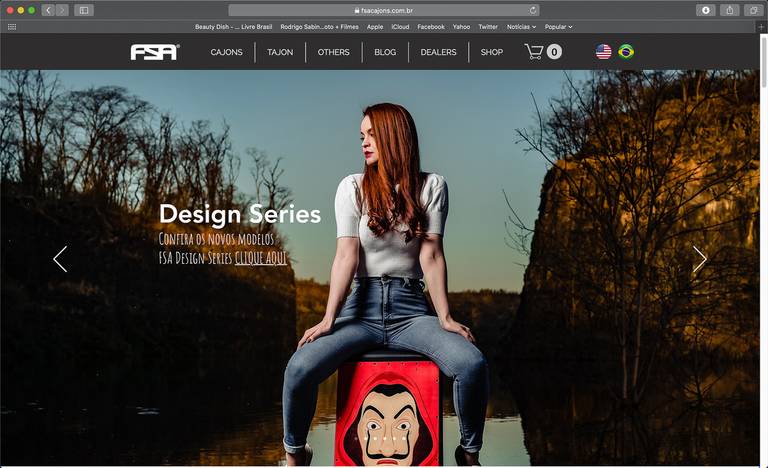Reload the page using refresh icon
Viewport: 768px width, 468px height.
click(x=533, y=10)
